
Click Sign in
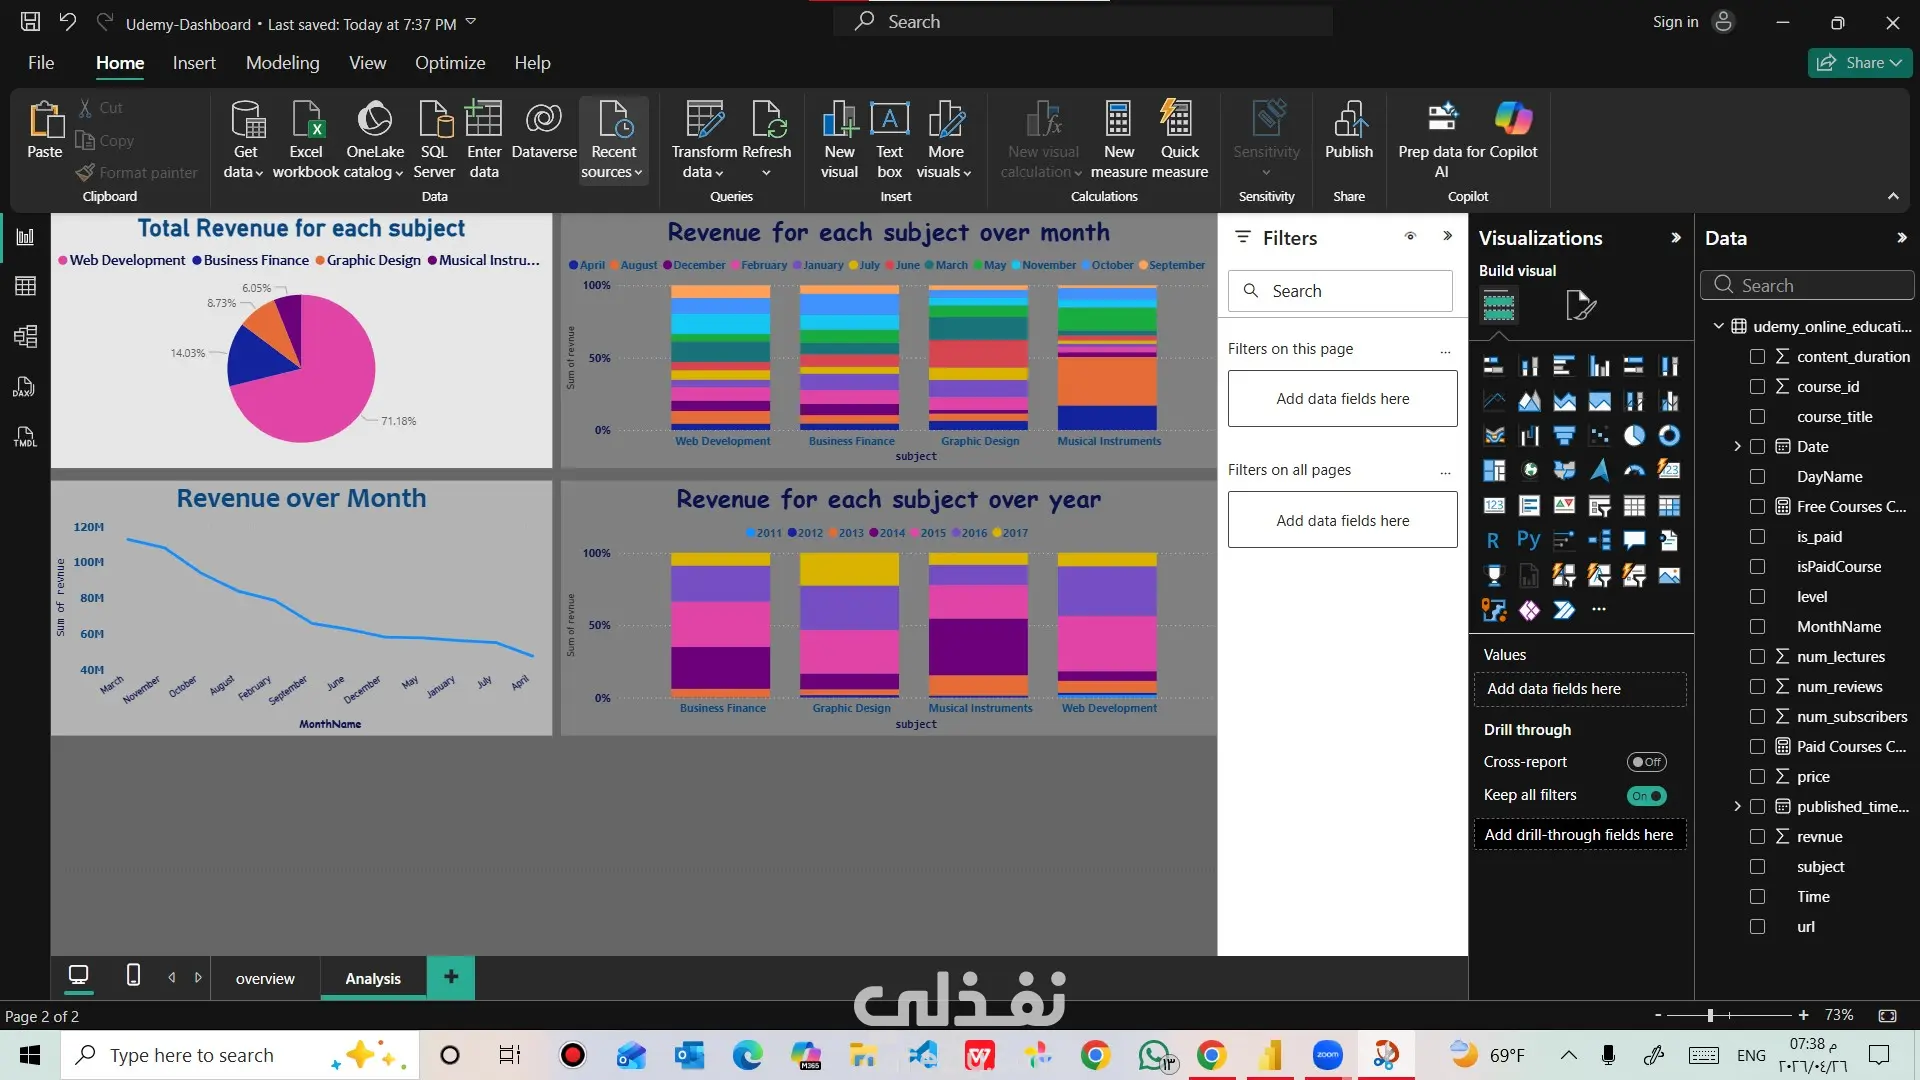pyautogui.click(x=1675, y=22)
